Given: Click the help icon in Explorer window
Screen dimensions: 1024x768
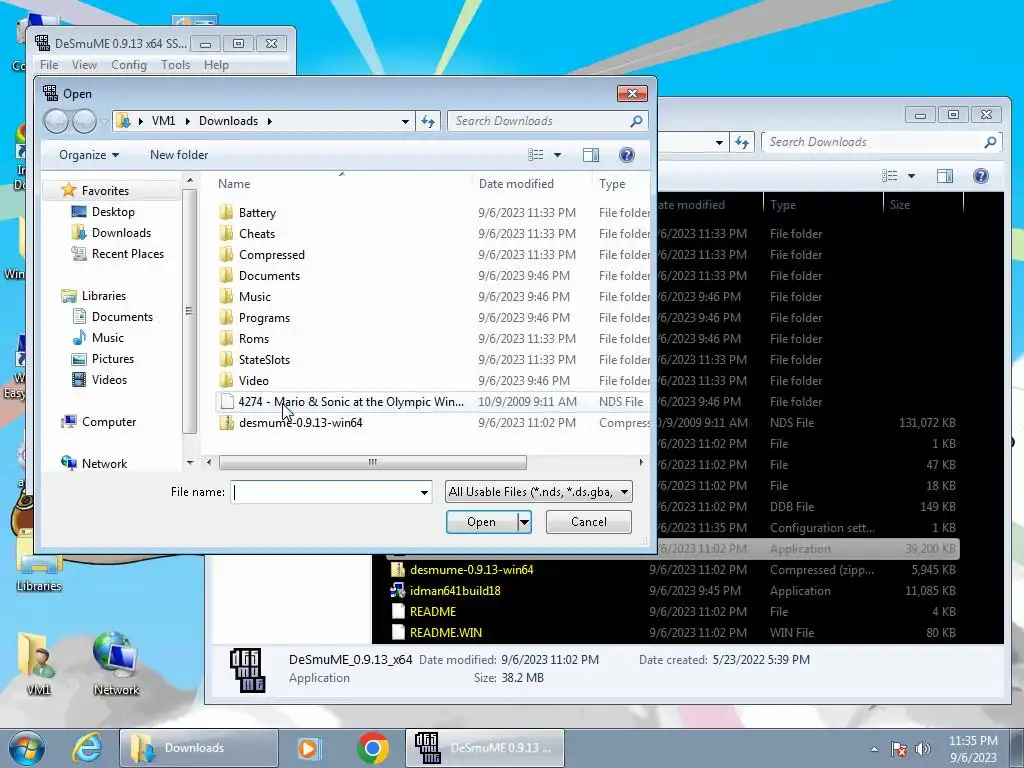Looking at the screenshot, I should pos(980,176).
